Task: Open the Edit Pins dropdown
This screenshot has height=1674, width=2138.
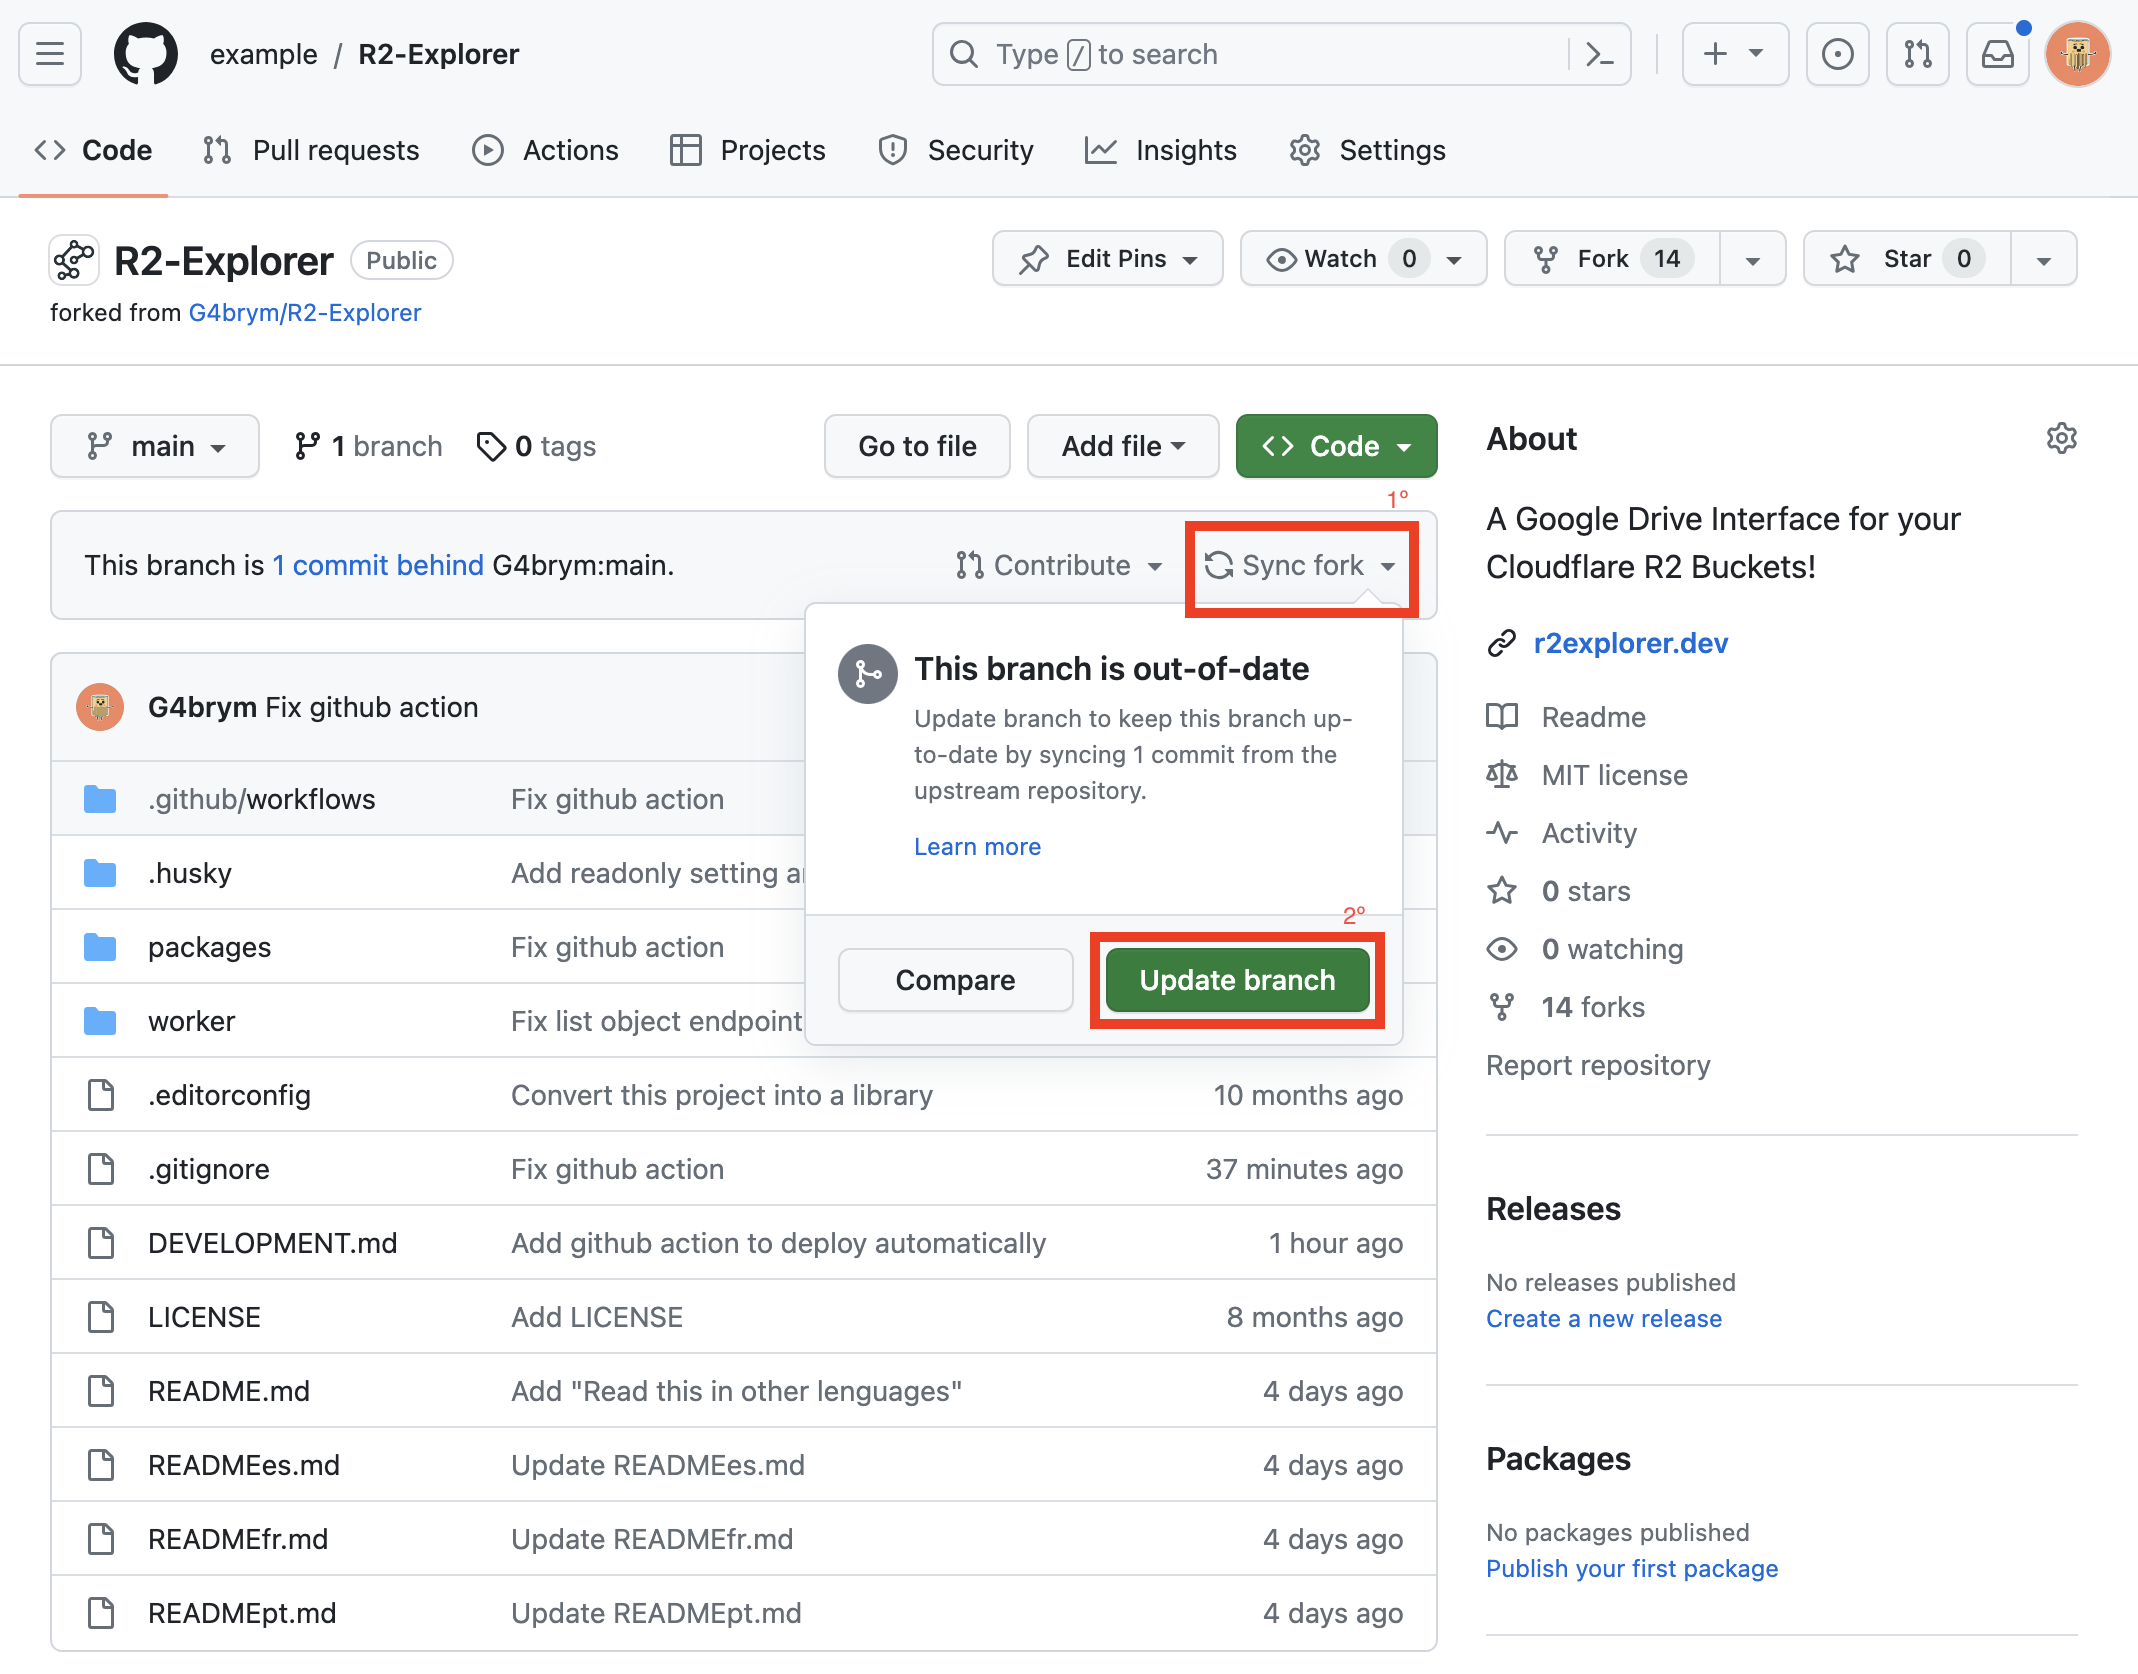Action: 1107,259
